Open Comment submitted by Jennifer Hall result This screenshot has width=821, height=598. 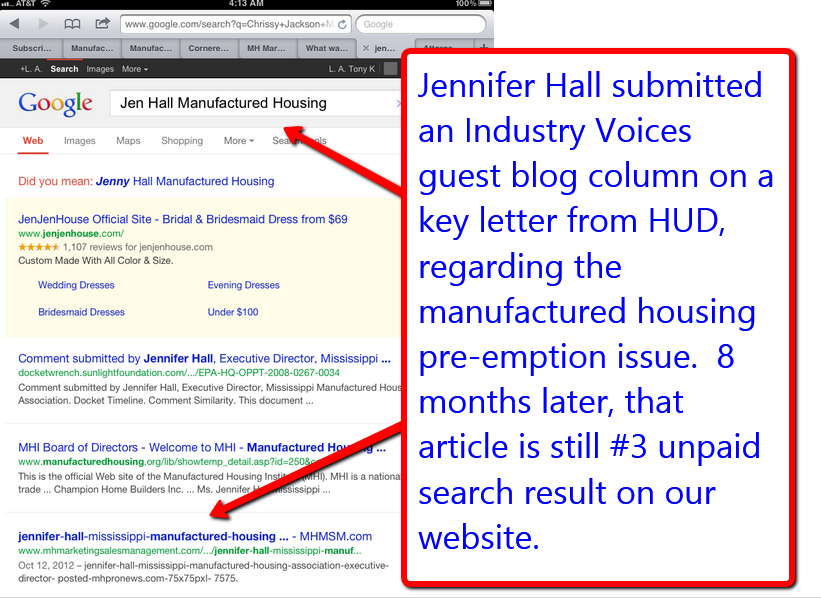[x=204, y=359]
